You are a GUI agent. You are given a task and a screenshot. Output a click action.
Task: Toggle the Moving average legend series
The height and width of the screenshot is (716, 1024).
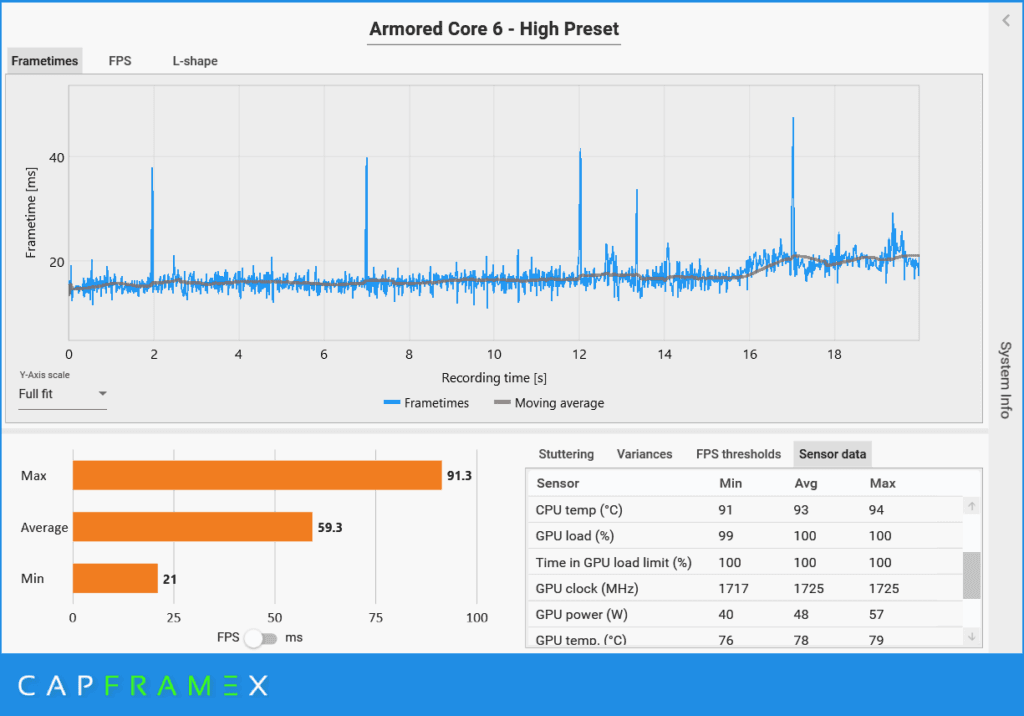point(549,403)
